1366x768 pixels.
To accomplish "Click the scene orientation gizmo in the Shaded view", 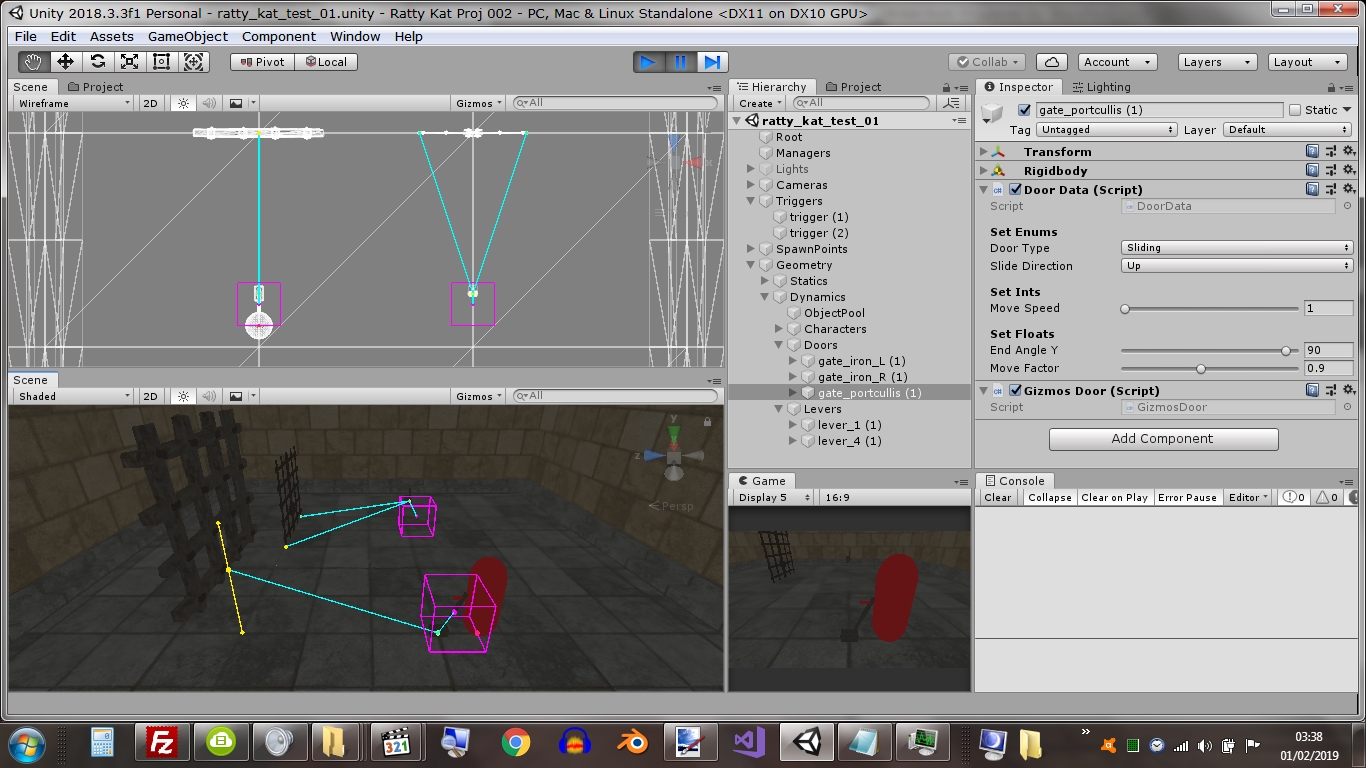I will pyautogui.click(x=673, y=456).
